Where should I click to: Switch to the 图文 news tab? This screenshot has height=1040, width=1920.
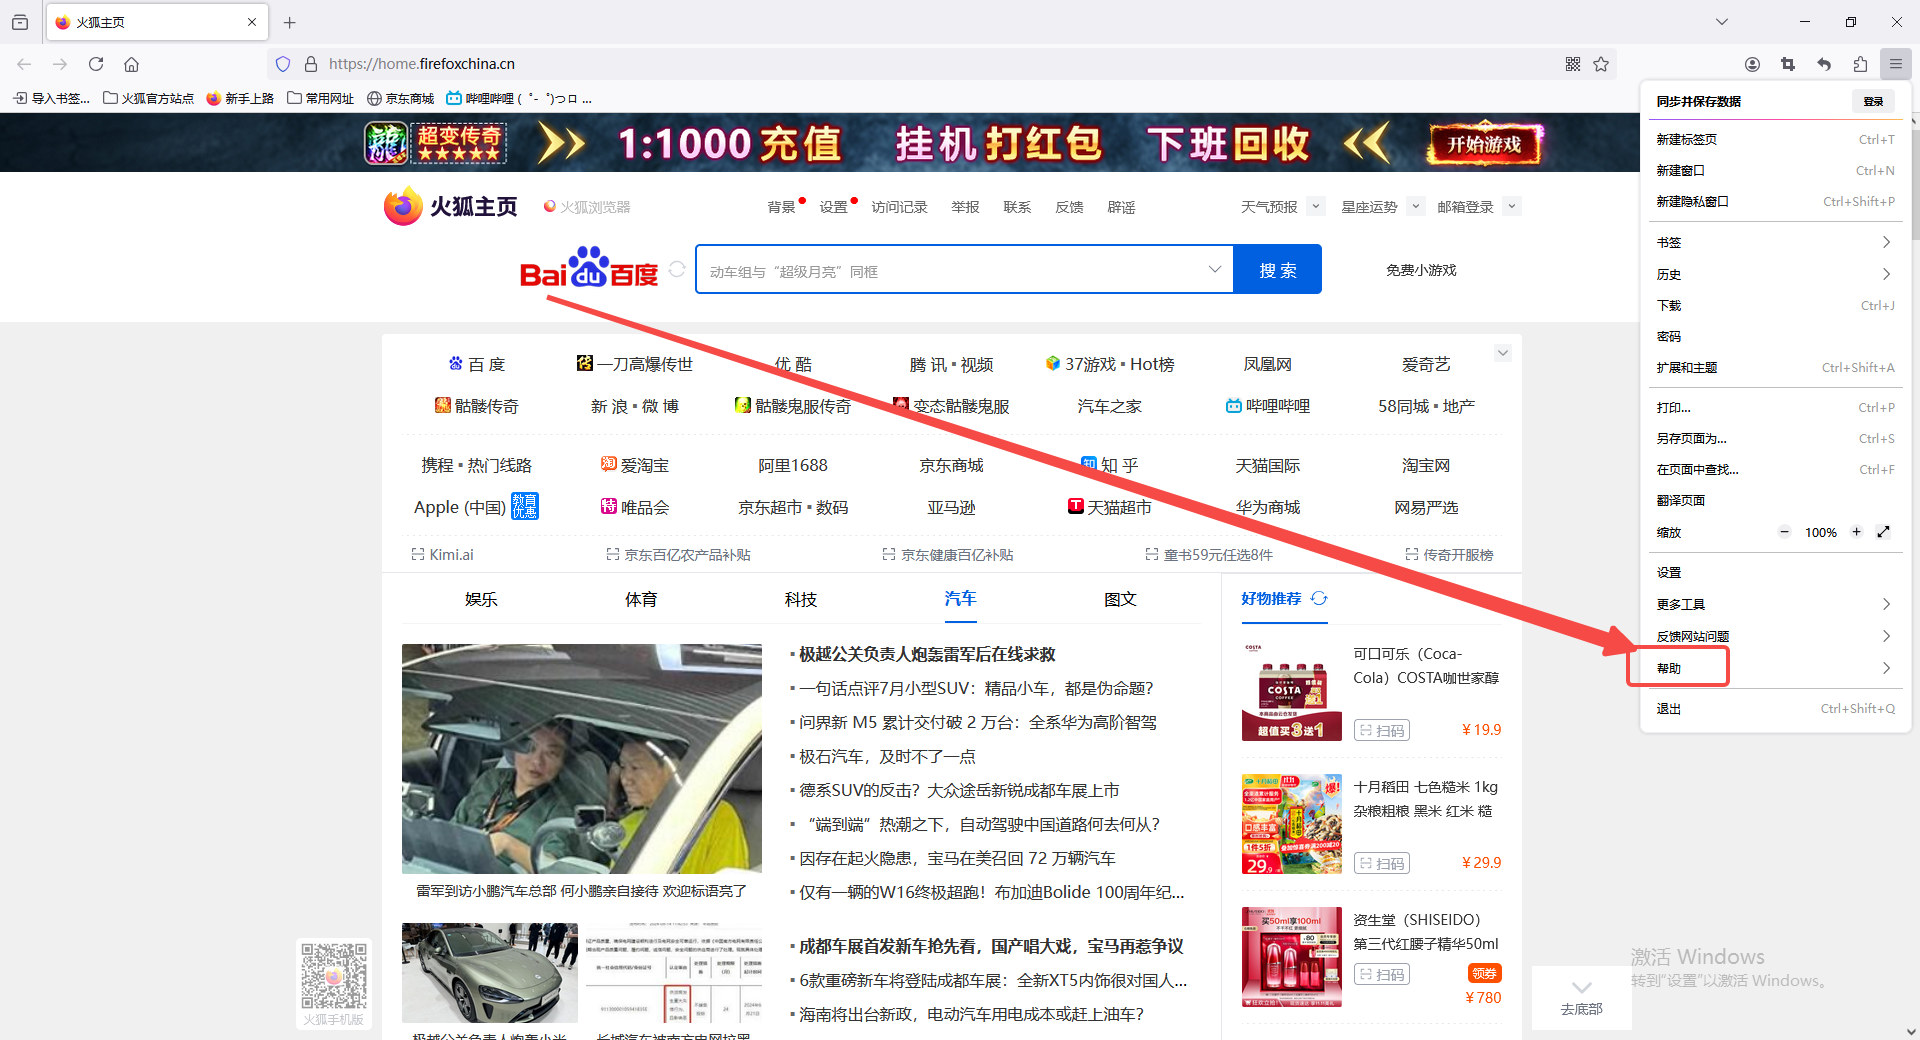click(x=1120, y=599)
